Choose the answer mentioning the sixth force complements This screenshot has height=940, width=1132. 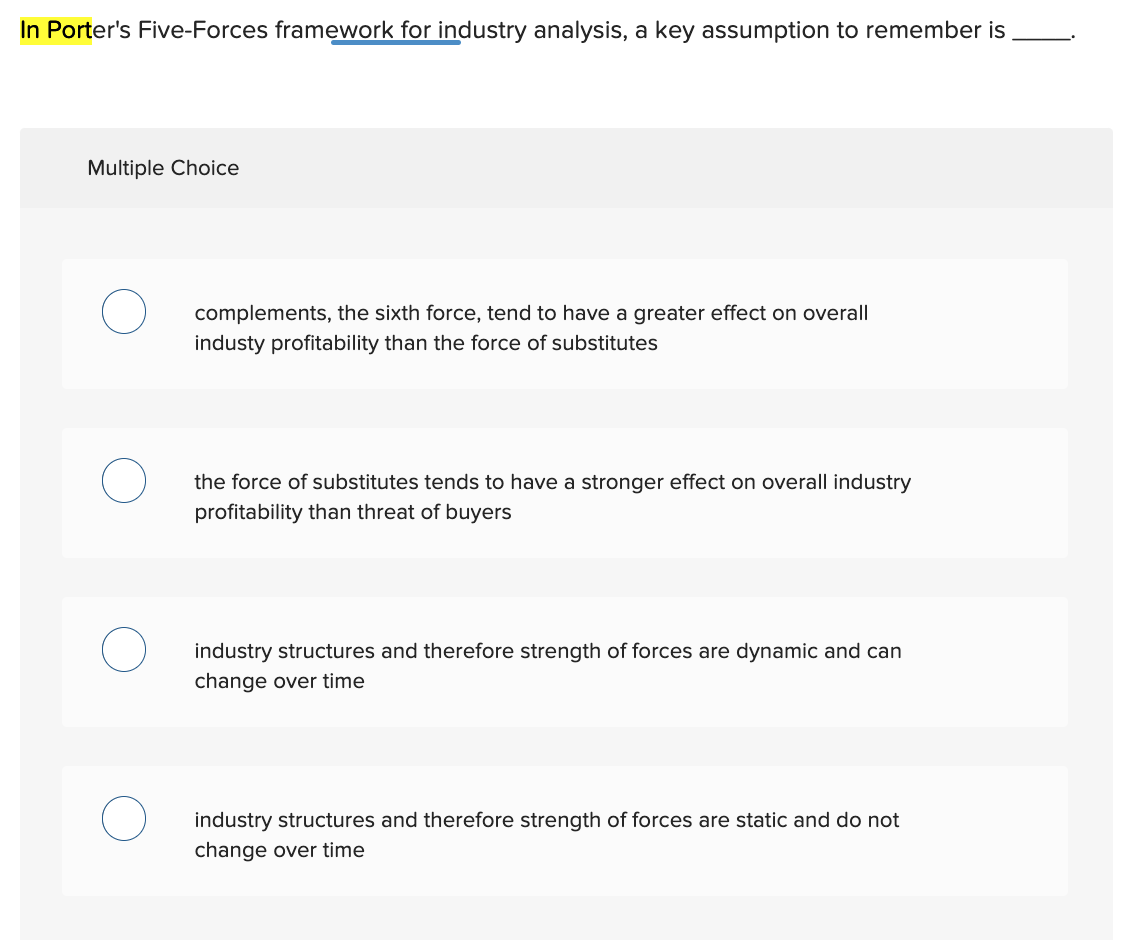click(530, 327)
